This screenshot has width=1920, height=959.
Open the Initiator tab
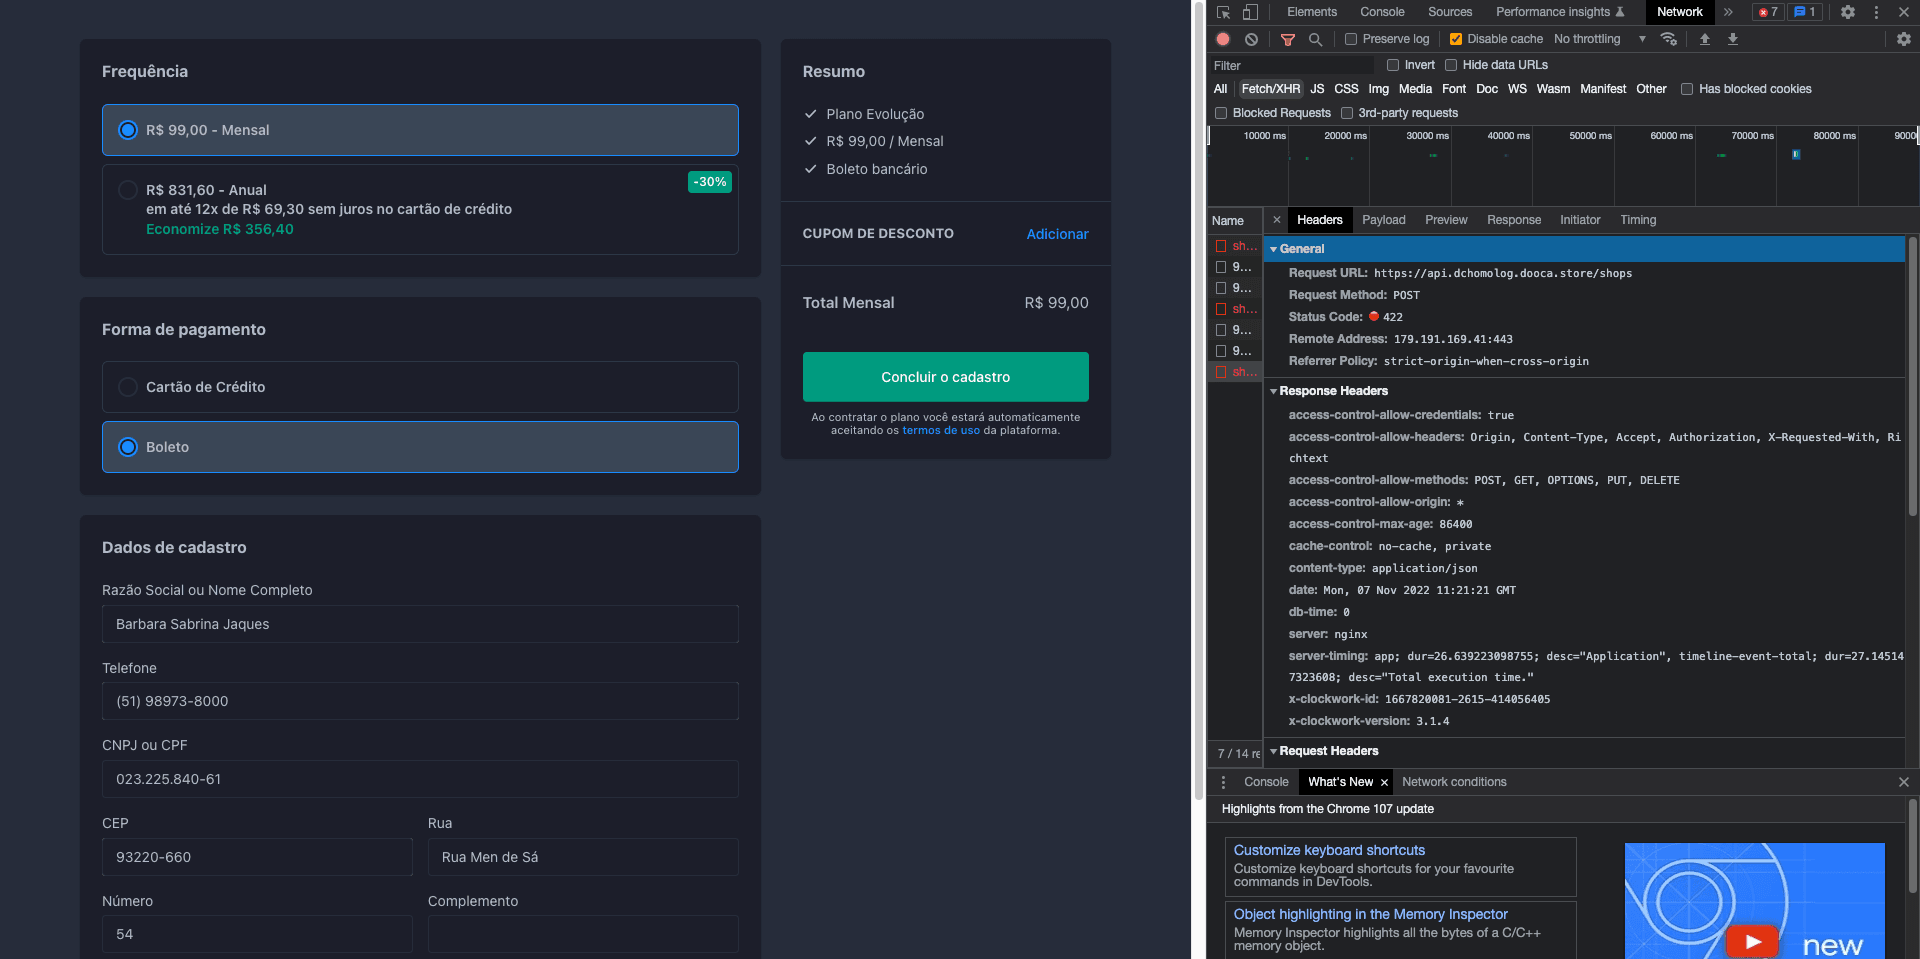pyautogui.click(x=1580, y=220)
